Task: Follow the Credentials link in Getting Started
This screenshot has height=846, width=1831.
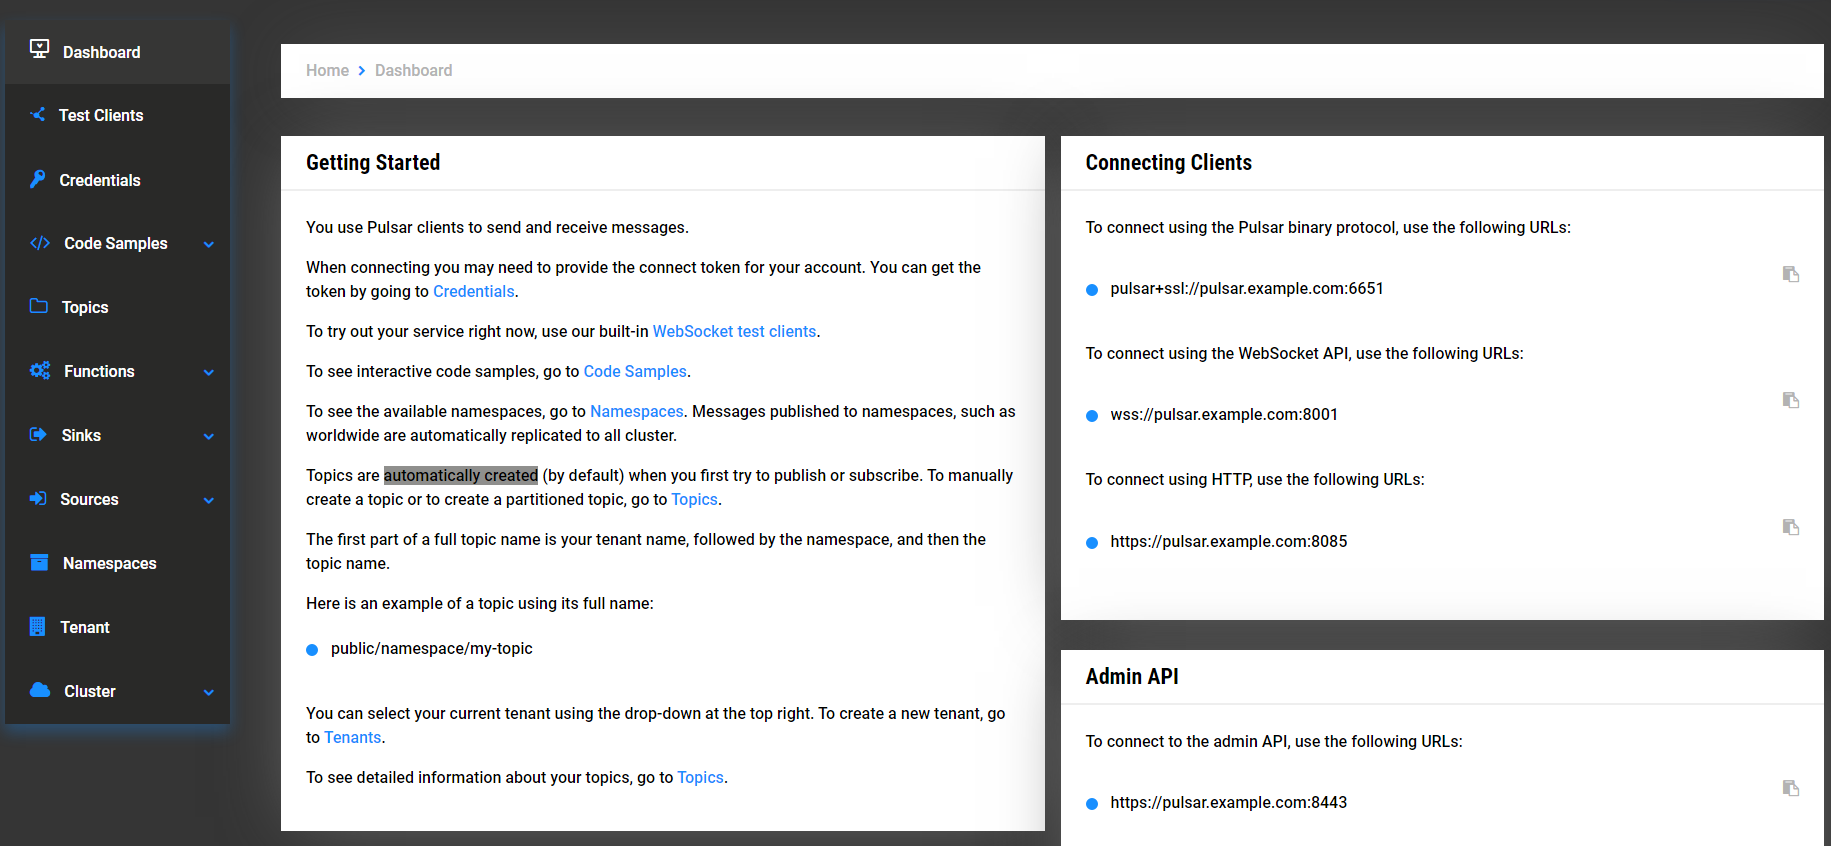Action: click(x=474, y=291)
